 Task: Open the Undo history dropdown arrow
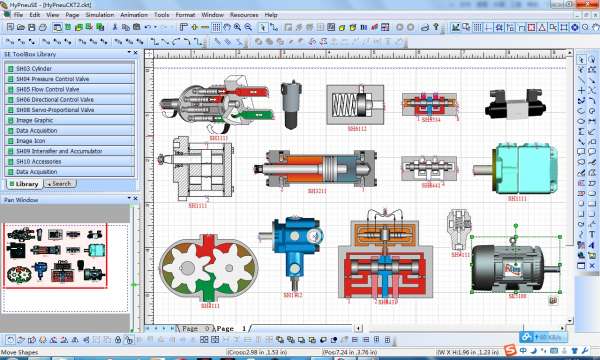(x=155, y=27)
